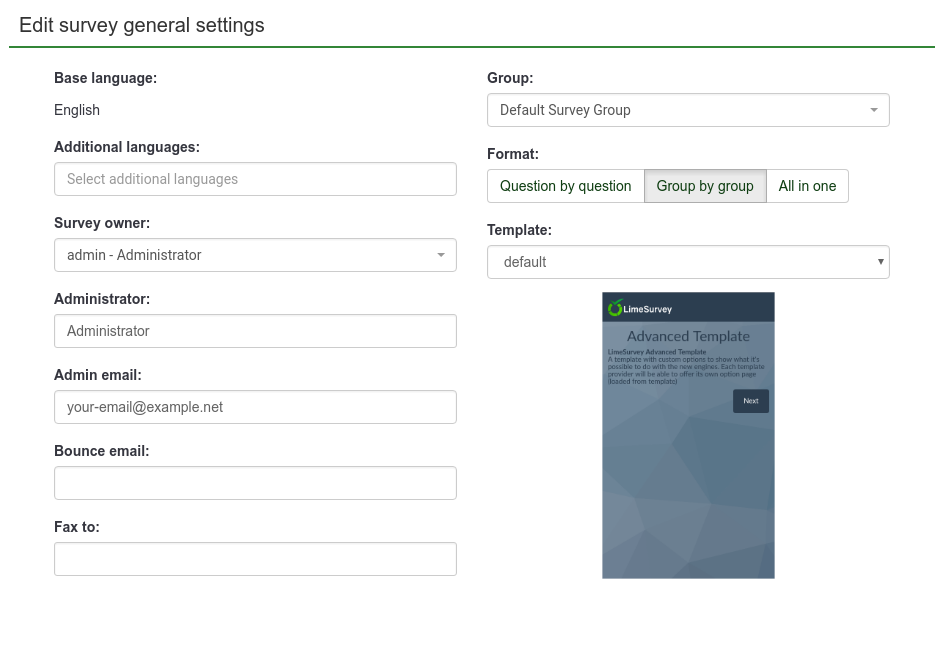The width and height of the screenshot is (937, 653).
Task: Click into the Administrator name field
Action: (255, 331)
